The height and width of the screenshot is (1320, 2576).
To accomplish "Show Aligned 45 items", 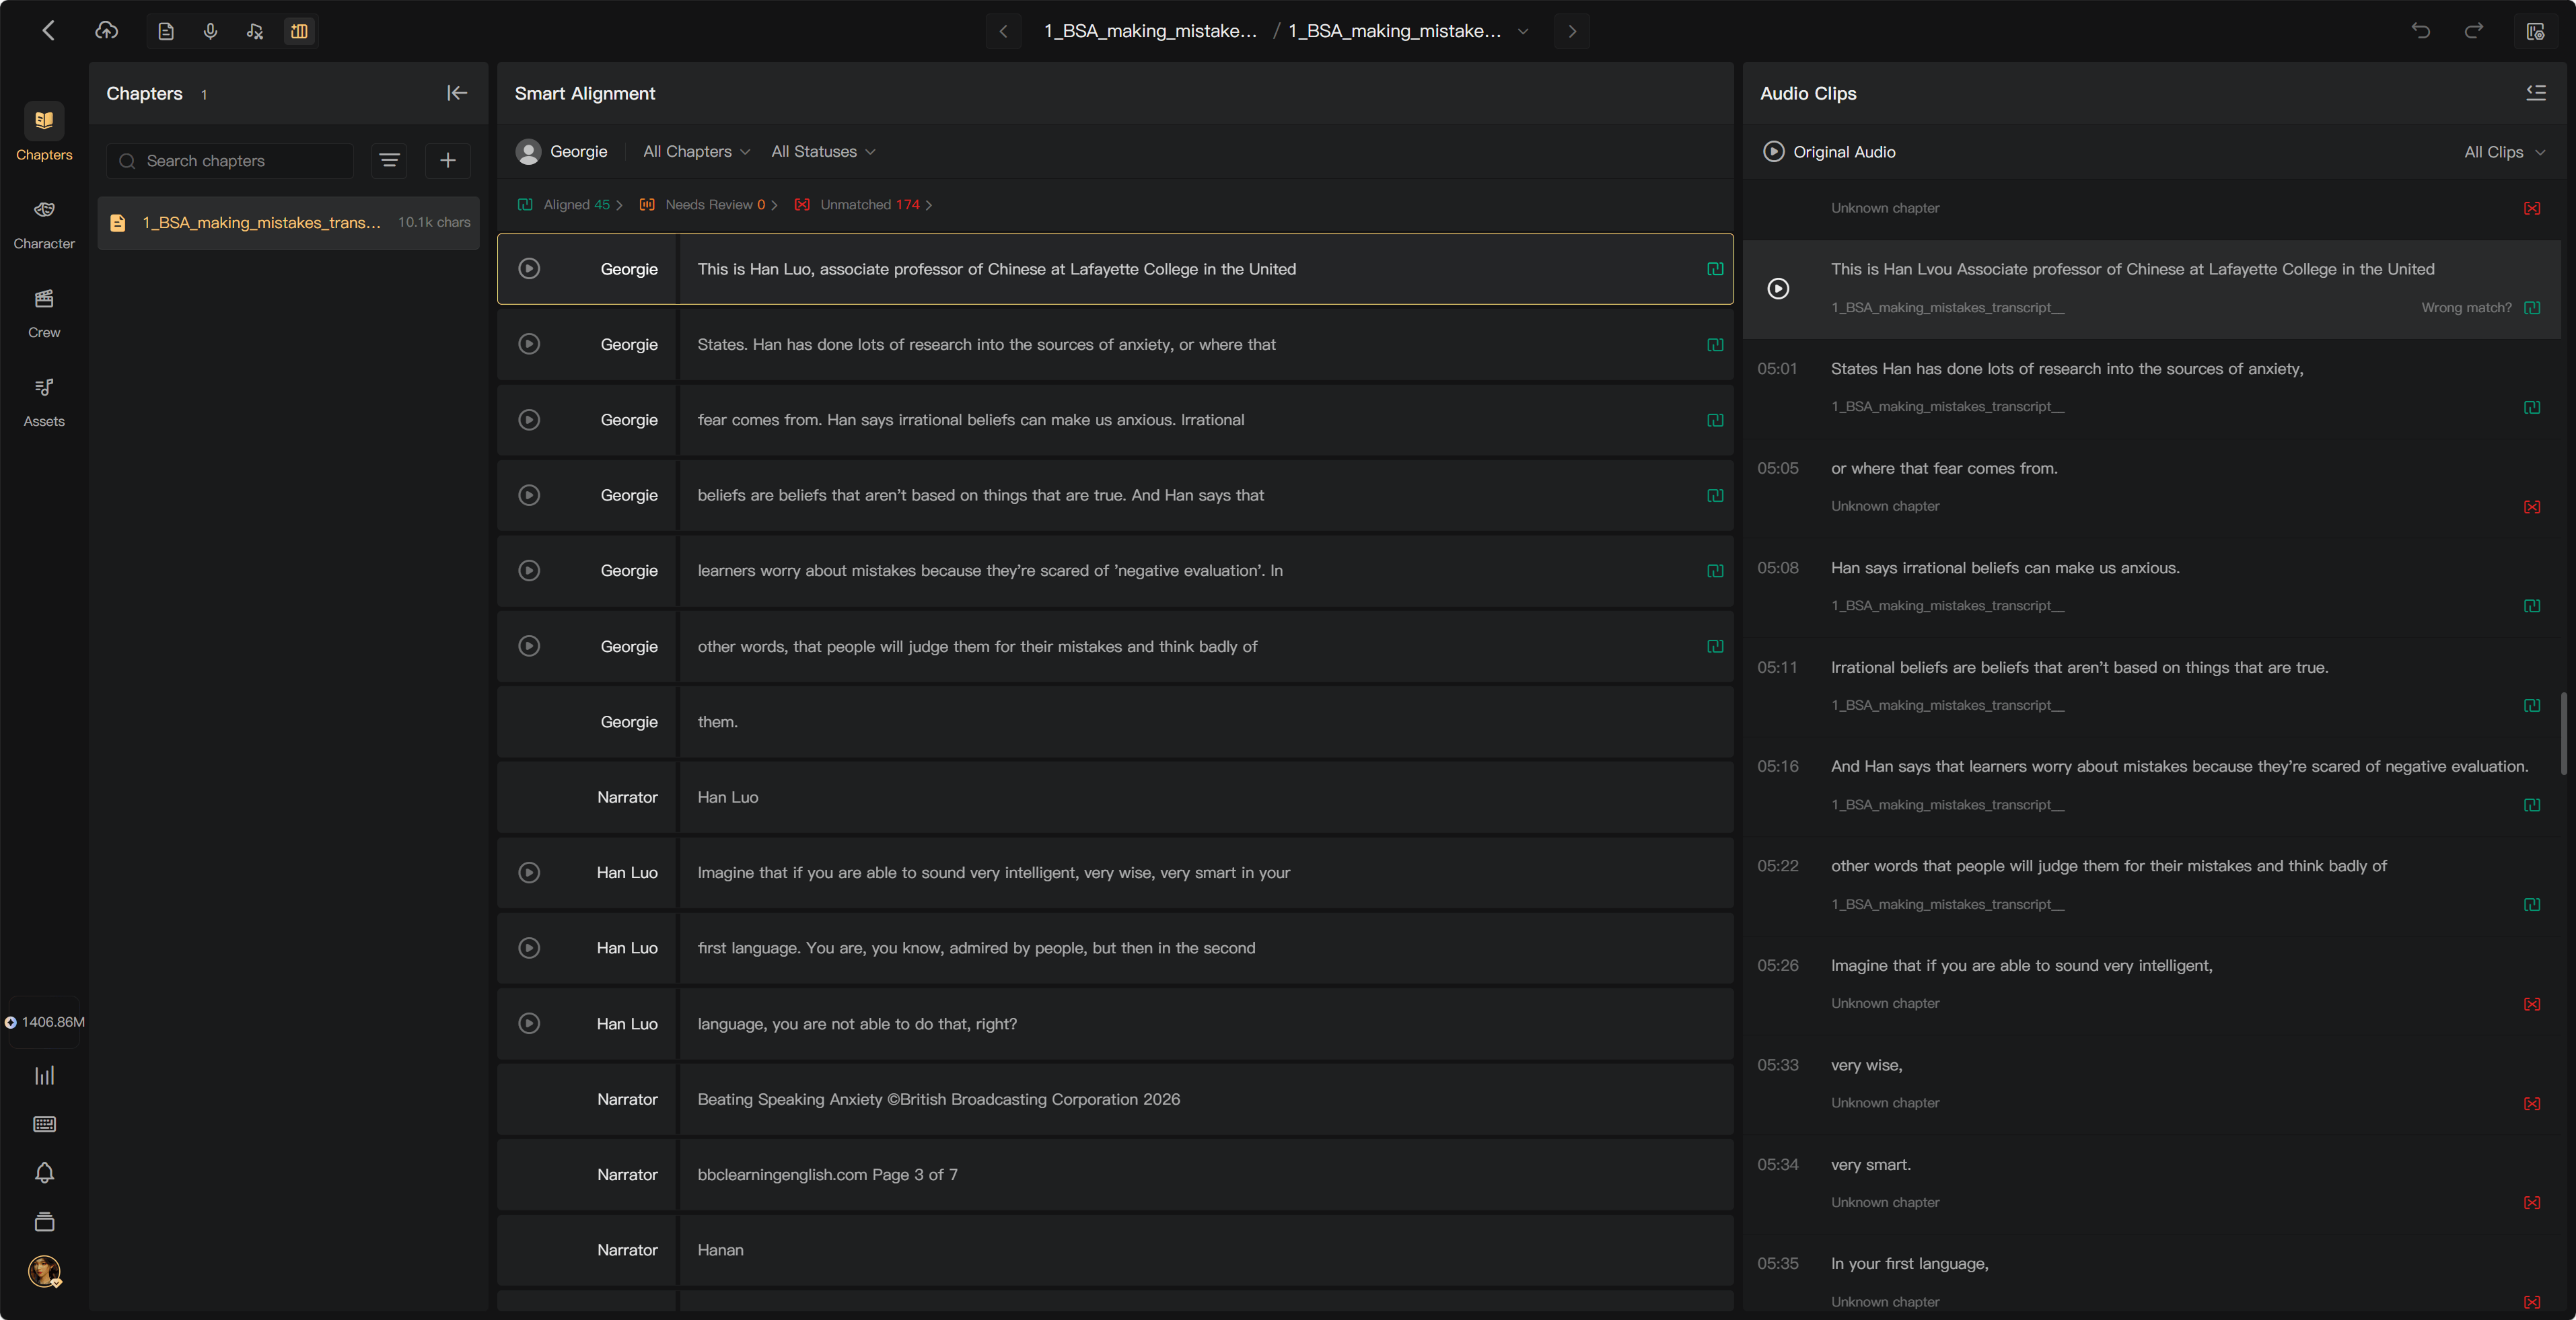I will 570,205.
